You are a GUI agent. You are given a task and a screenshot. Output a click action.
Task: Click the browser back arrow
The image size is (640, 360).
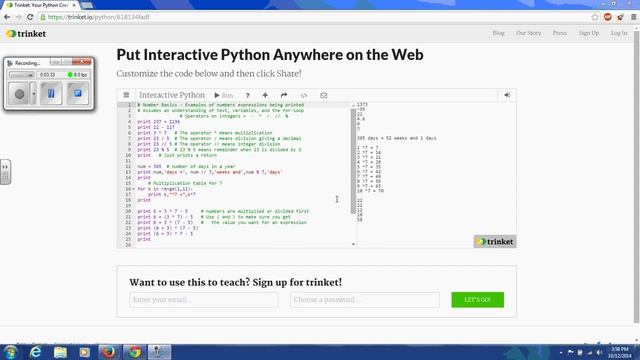pyautogui.click(x=7, y=17)
